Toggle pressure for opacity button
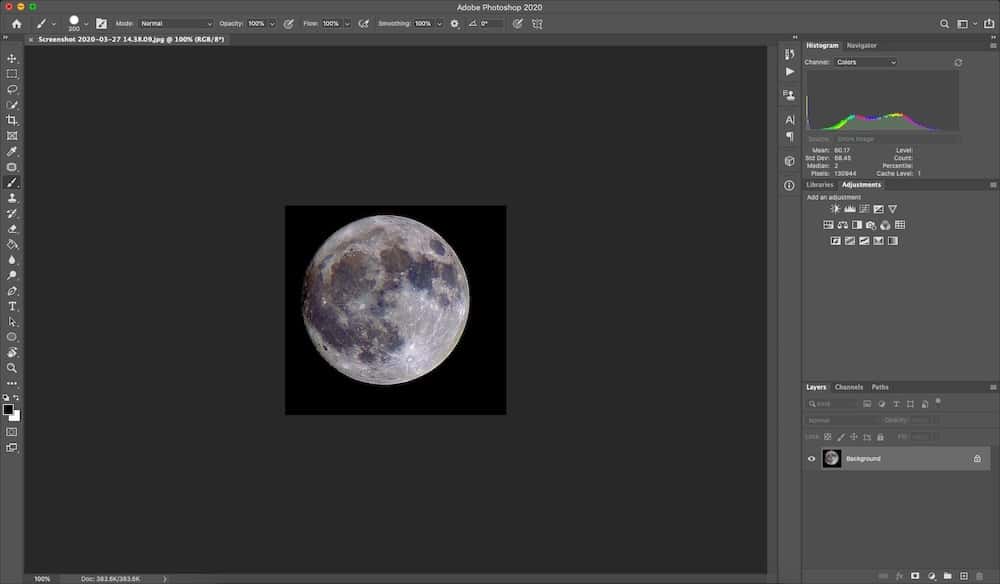 click(289, 24)
